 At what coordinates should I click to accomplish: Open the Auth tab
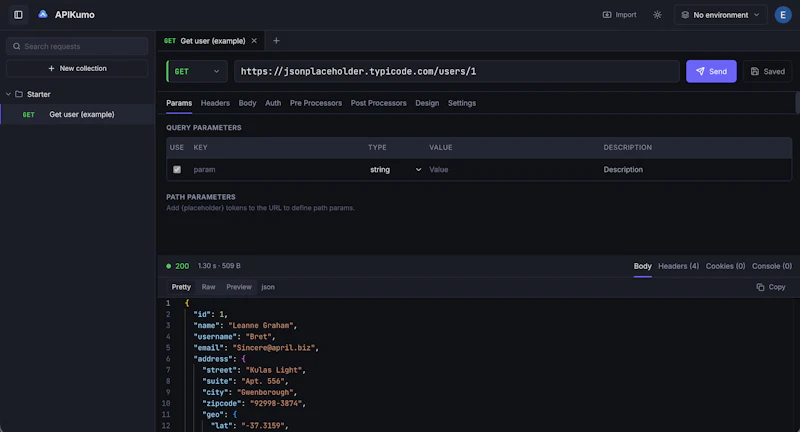[x=273, y=103]
